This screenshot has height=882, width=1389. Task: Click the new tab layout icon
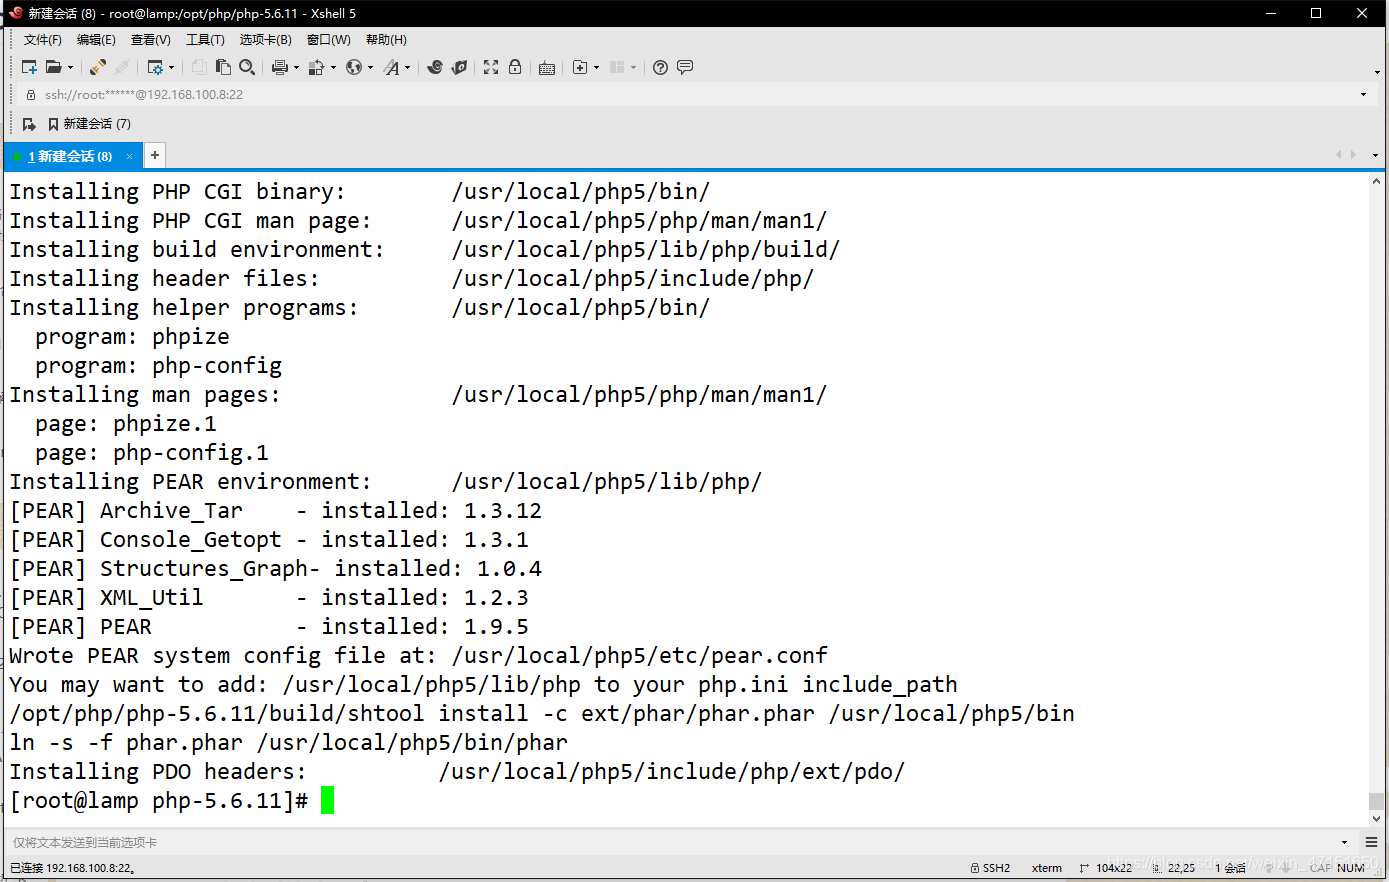[x=580, y=67]
